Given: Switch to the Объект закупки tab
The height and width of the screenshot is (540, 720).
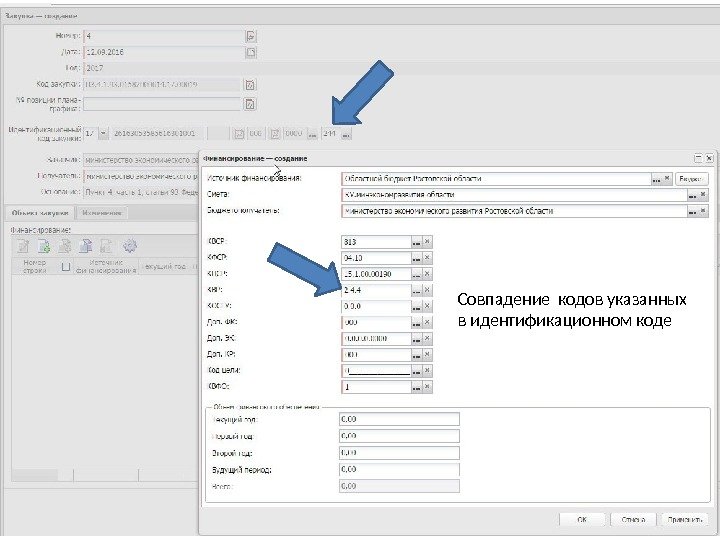Looking at the screenshot, I should point(40,213).
